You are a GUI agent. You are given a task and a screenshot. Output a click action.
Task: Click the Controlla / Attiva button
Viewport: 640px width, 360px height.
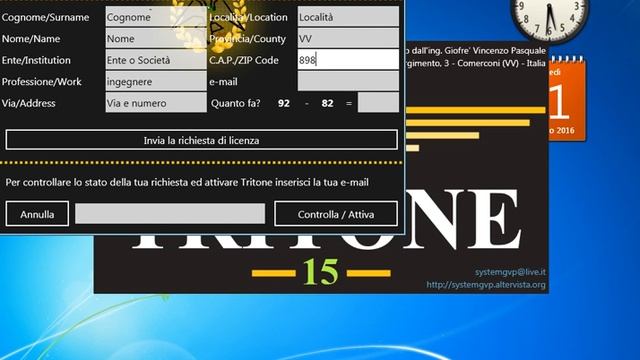click(336, 213)
